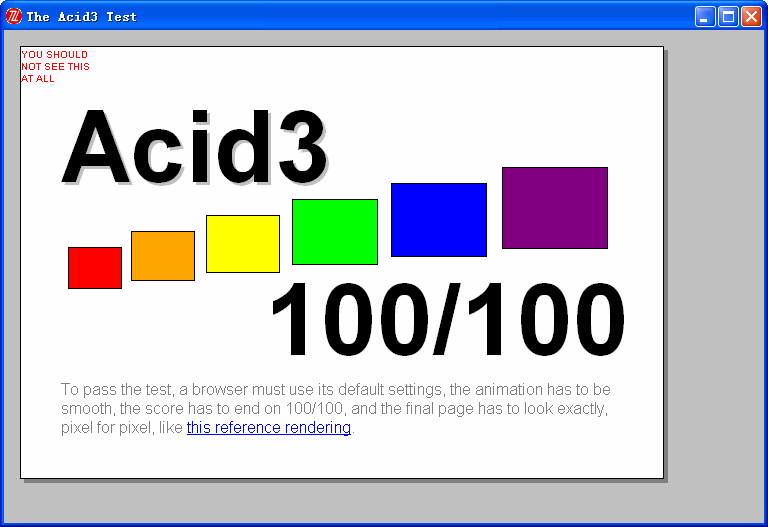Close the Acid3 Test window
768x527 pixels.
[x=751, y=17]
